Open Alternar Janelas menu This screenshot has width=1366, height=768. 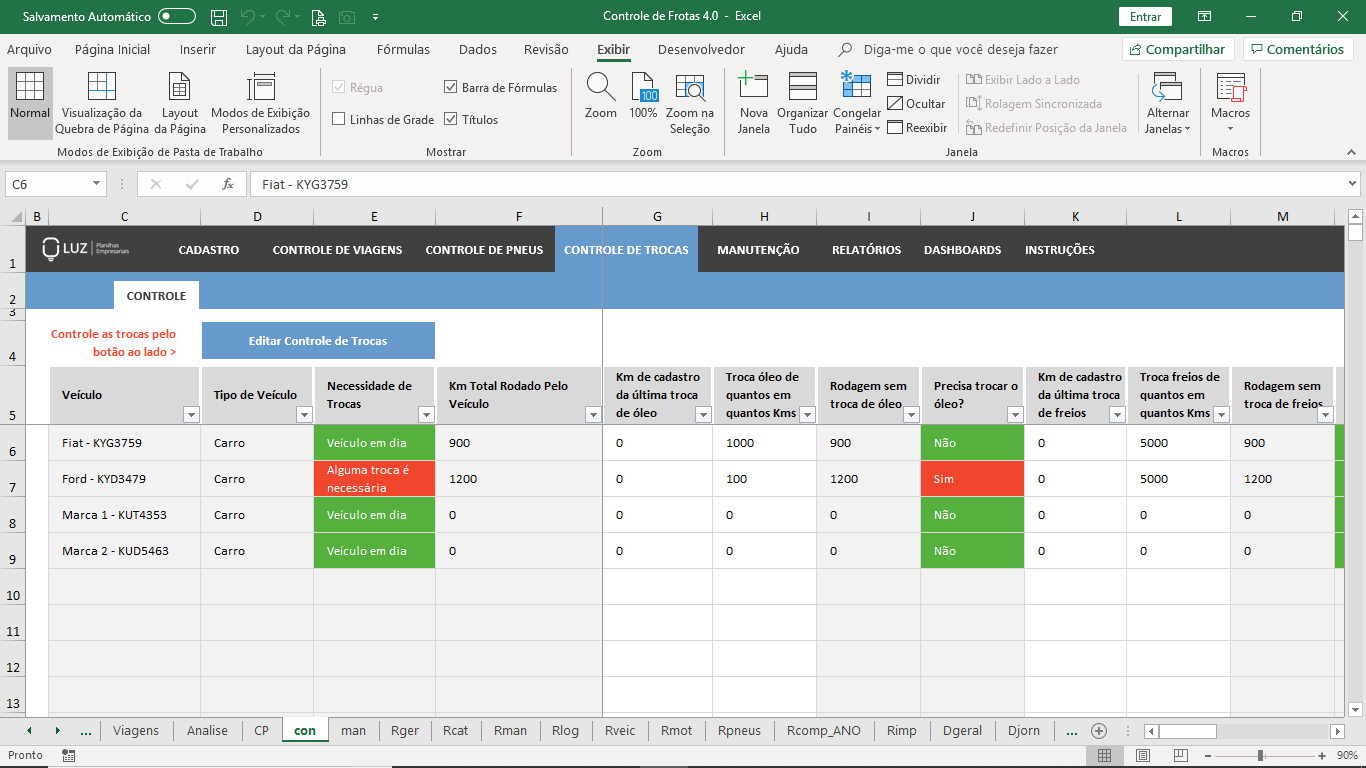[1167, 103]
